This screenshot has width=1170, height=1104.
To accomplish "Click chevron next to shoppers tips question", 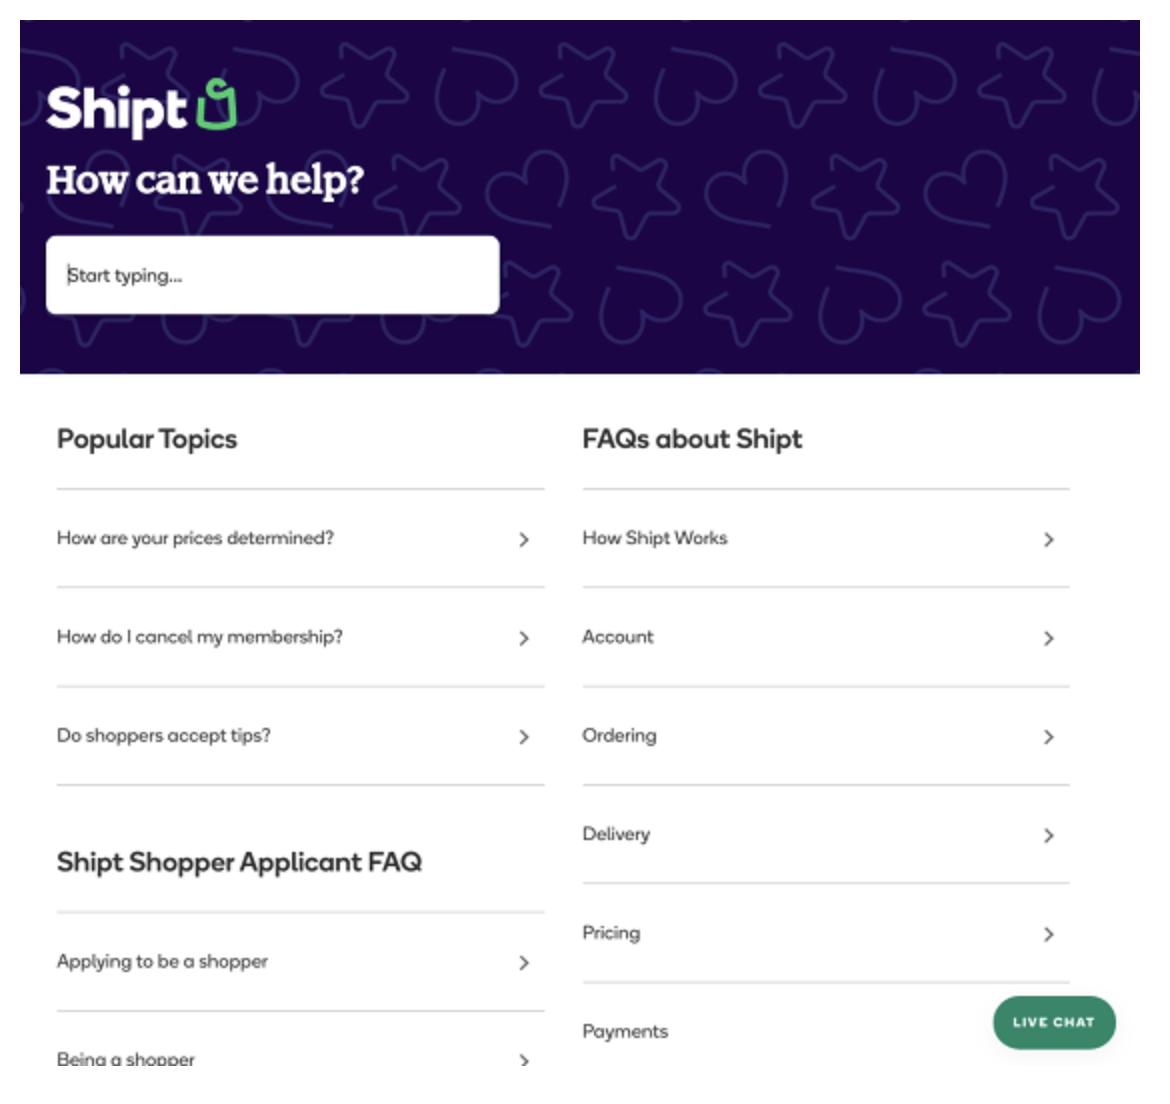I will (x=523, y=737).
